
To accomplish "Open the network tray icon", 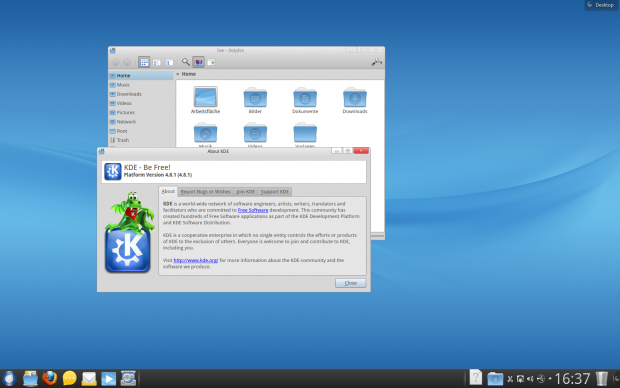I will pos(541,379).
